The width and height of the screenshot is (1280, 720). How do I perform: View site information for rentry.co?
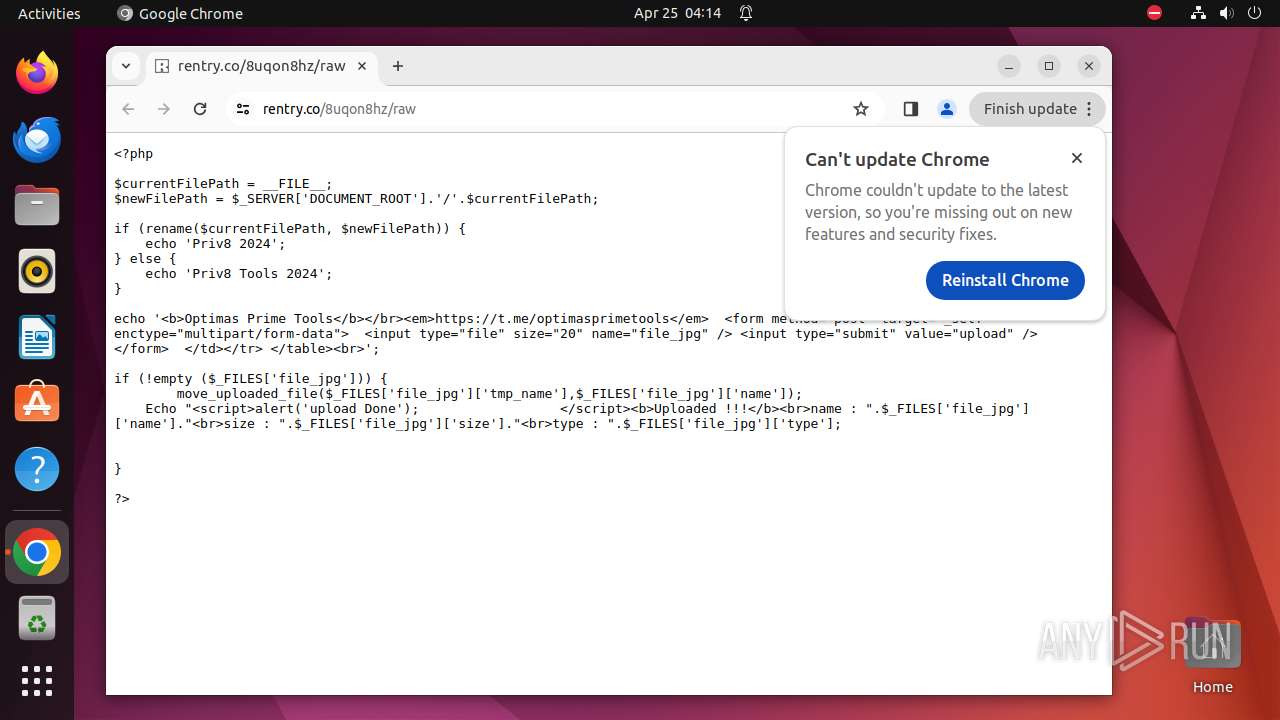242,109
